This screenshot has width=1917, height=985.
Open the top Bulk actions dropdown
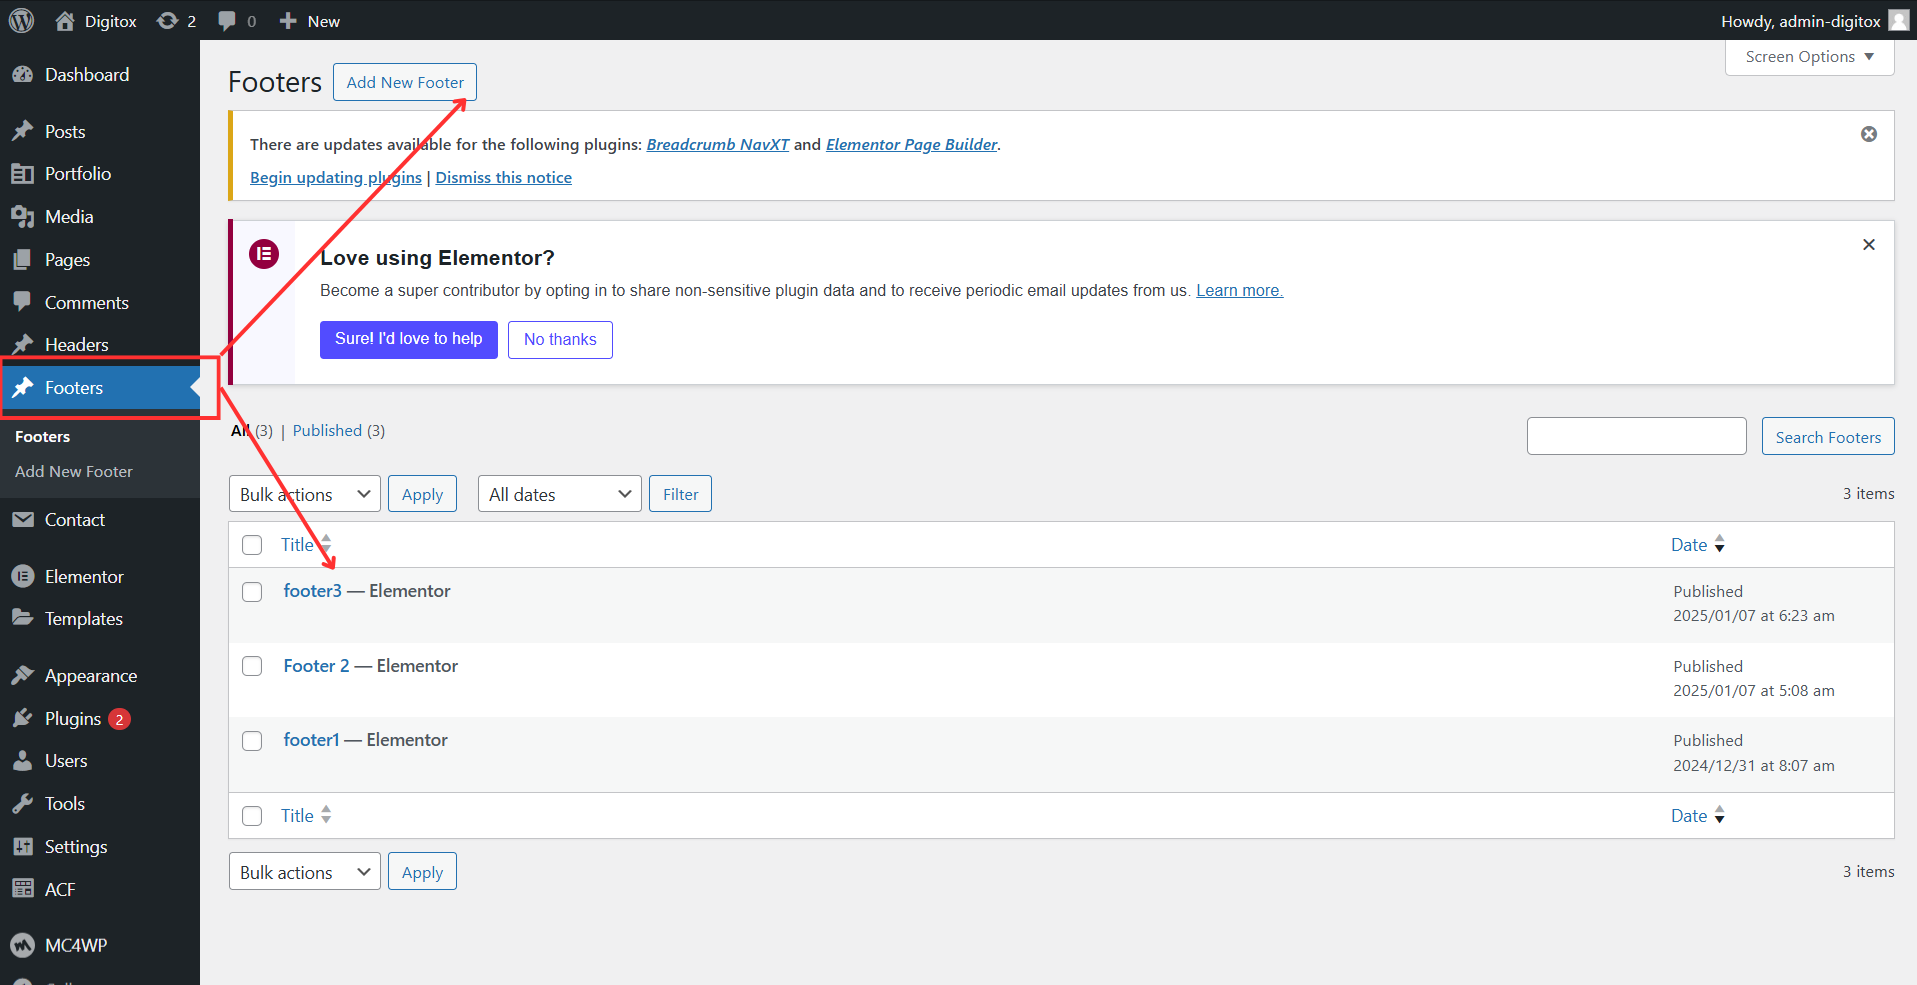click(x=304, y=494)
